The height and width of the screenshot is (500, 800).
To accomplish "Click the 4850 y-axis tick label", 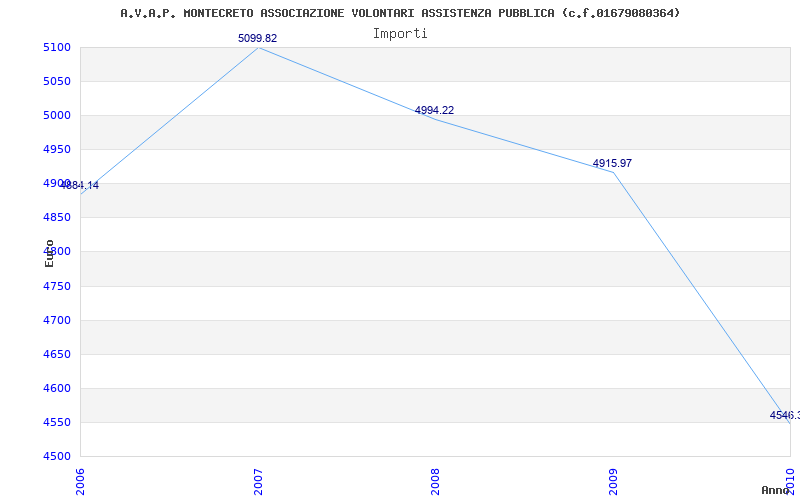I will 57,217.
